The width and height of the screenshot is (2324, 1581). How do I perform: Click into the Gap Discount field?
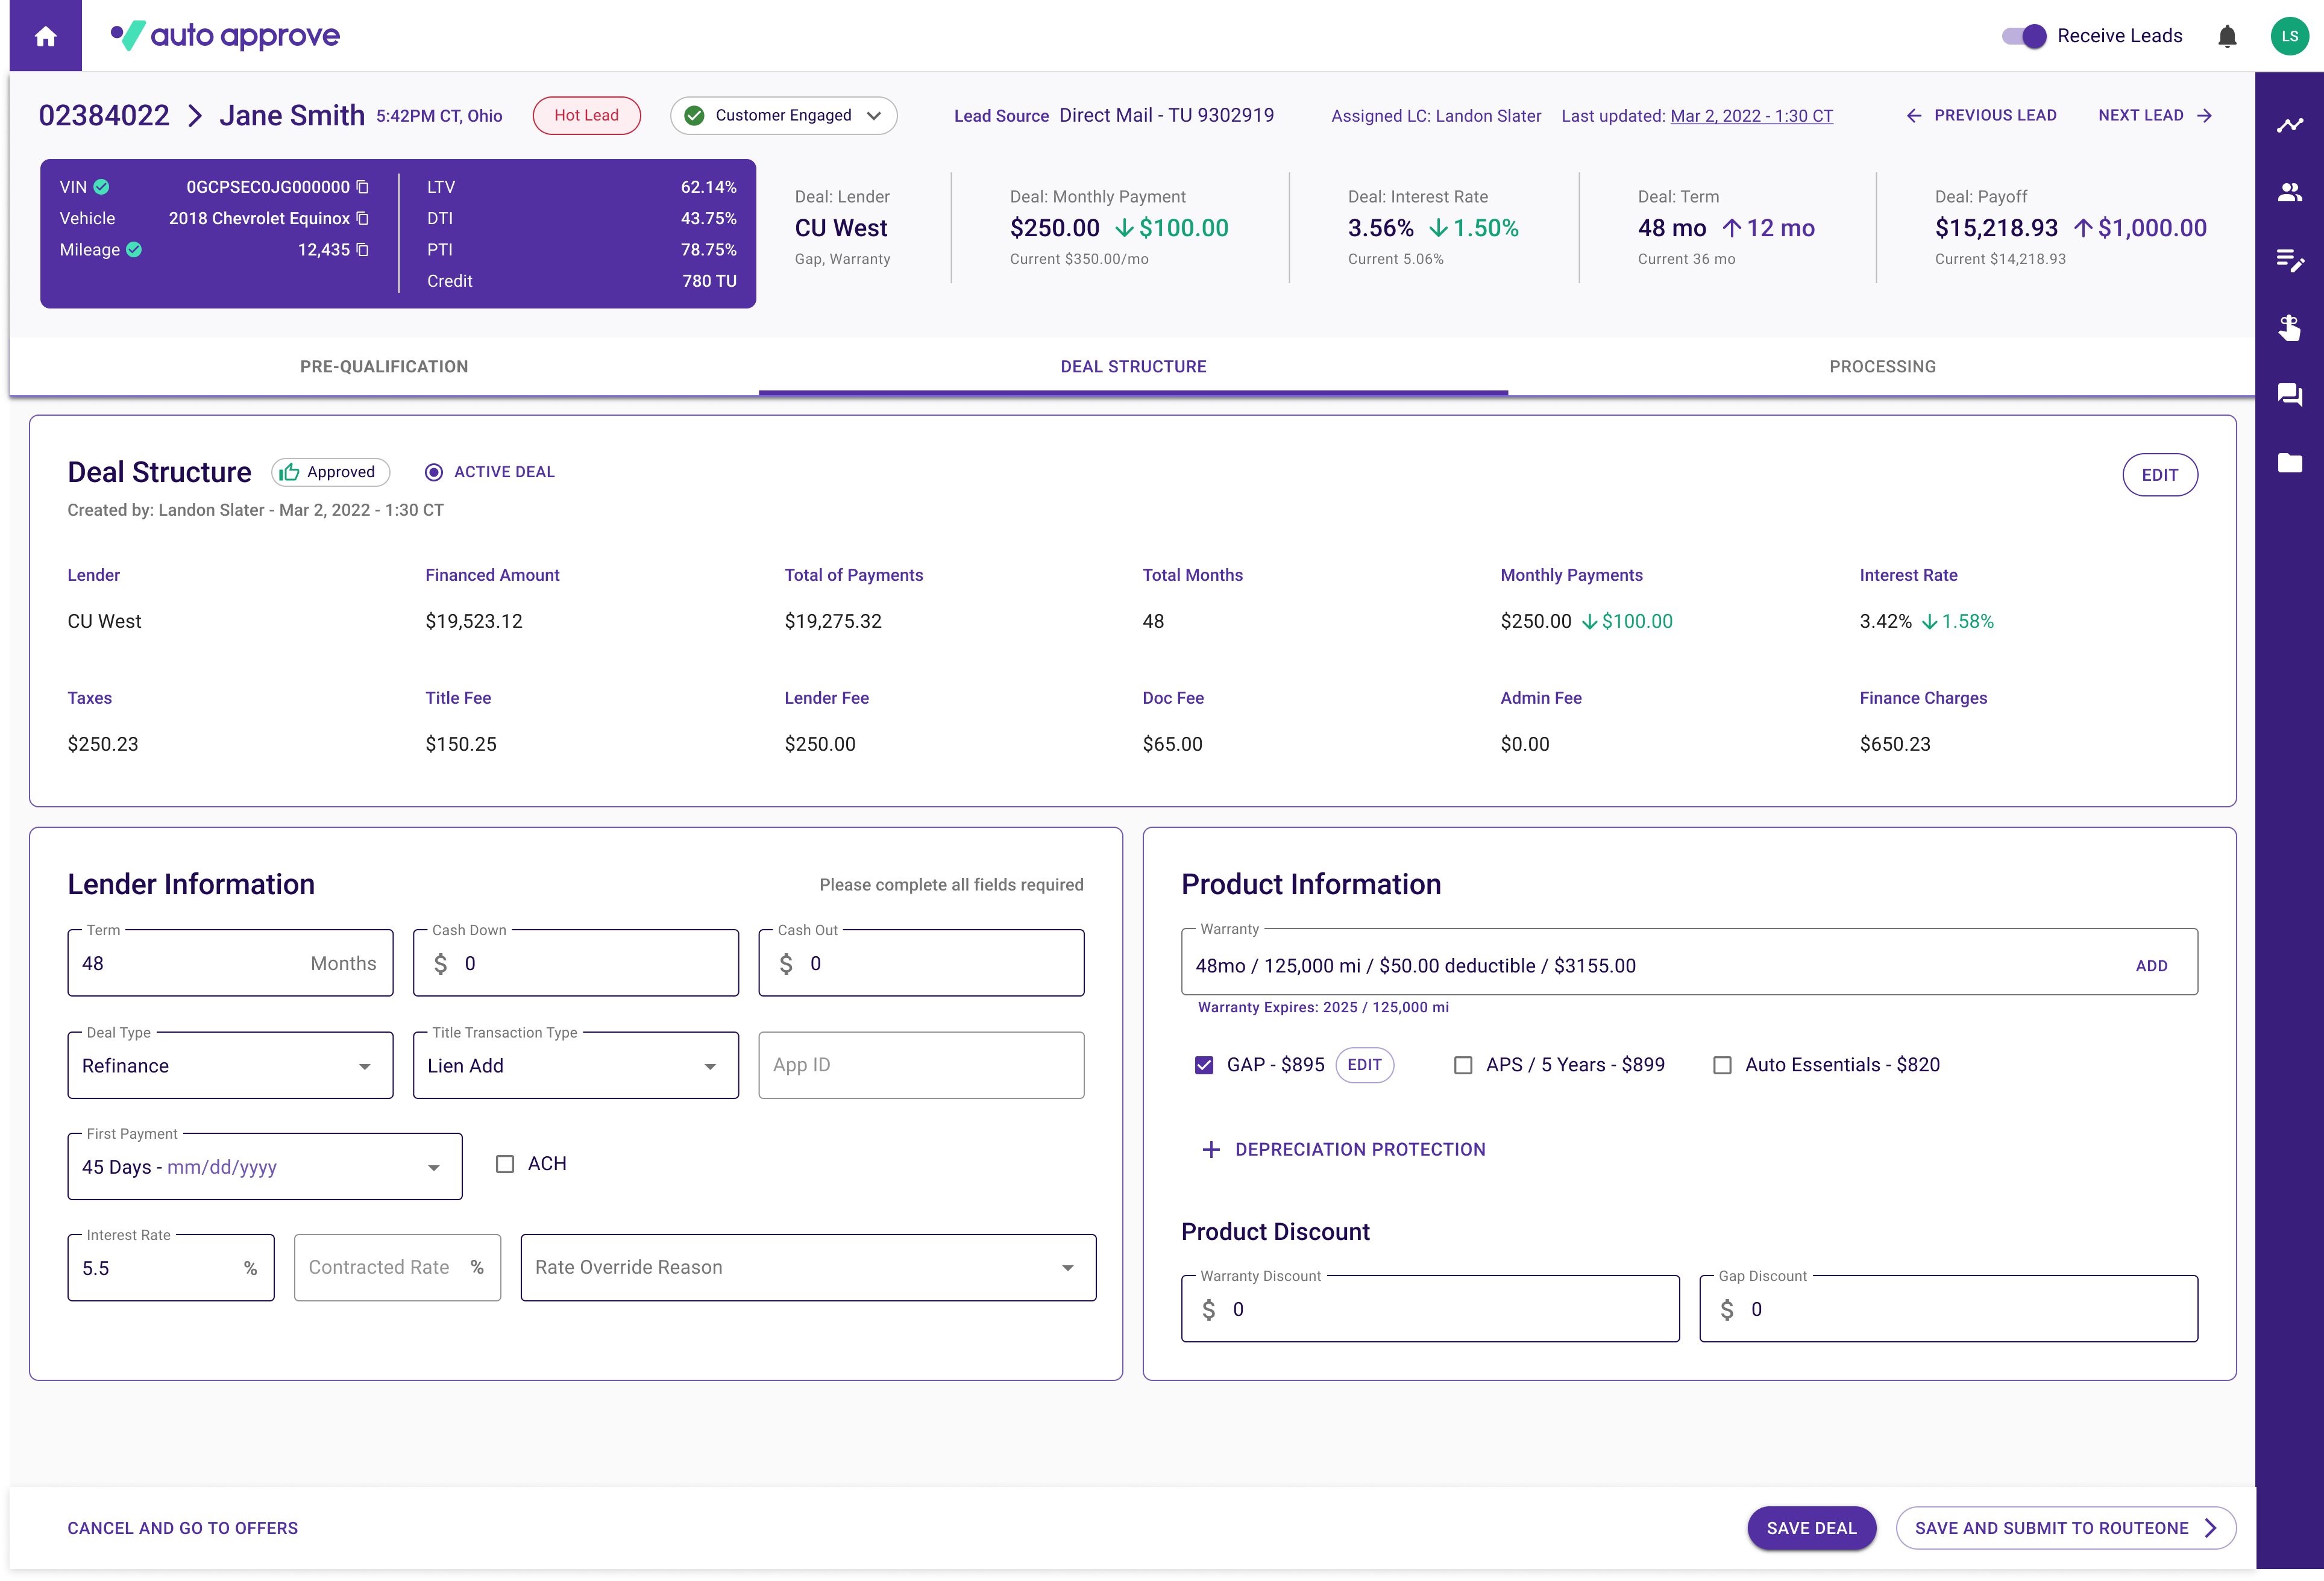[x=1948, y=1309]
